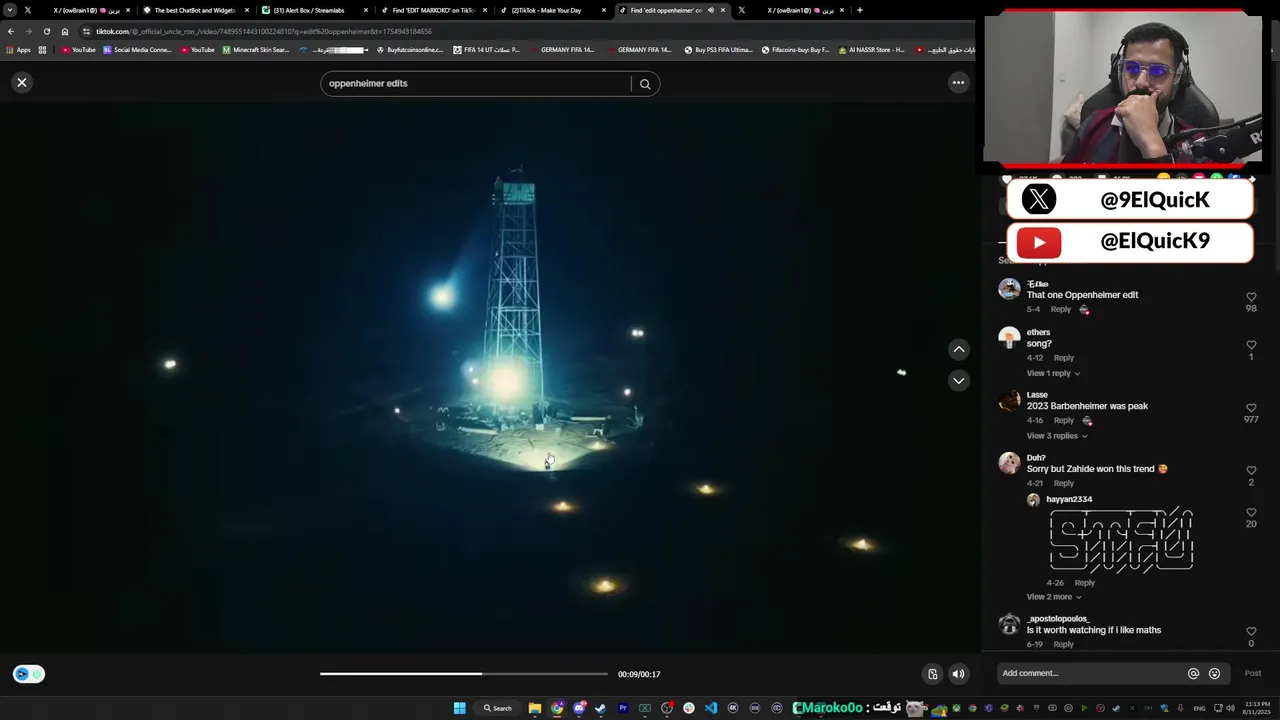1280x720 pixels.
Task: Open a new browser tab
Action: point(860,10)
